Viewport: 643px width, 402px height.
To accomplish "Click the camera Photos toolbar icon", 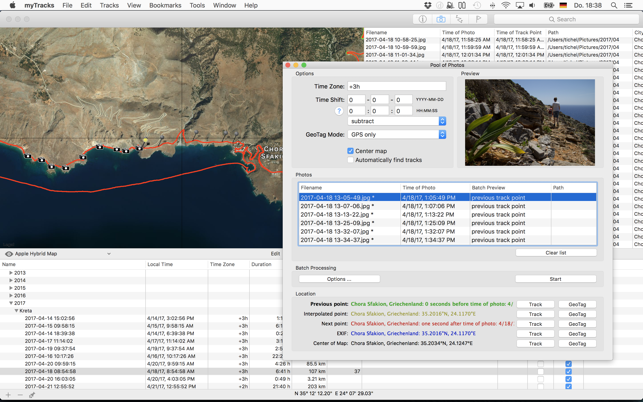I will (x=441, y=19).
